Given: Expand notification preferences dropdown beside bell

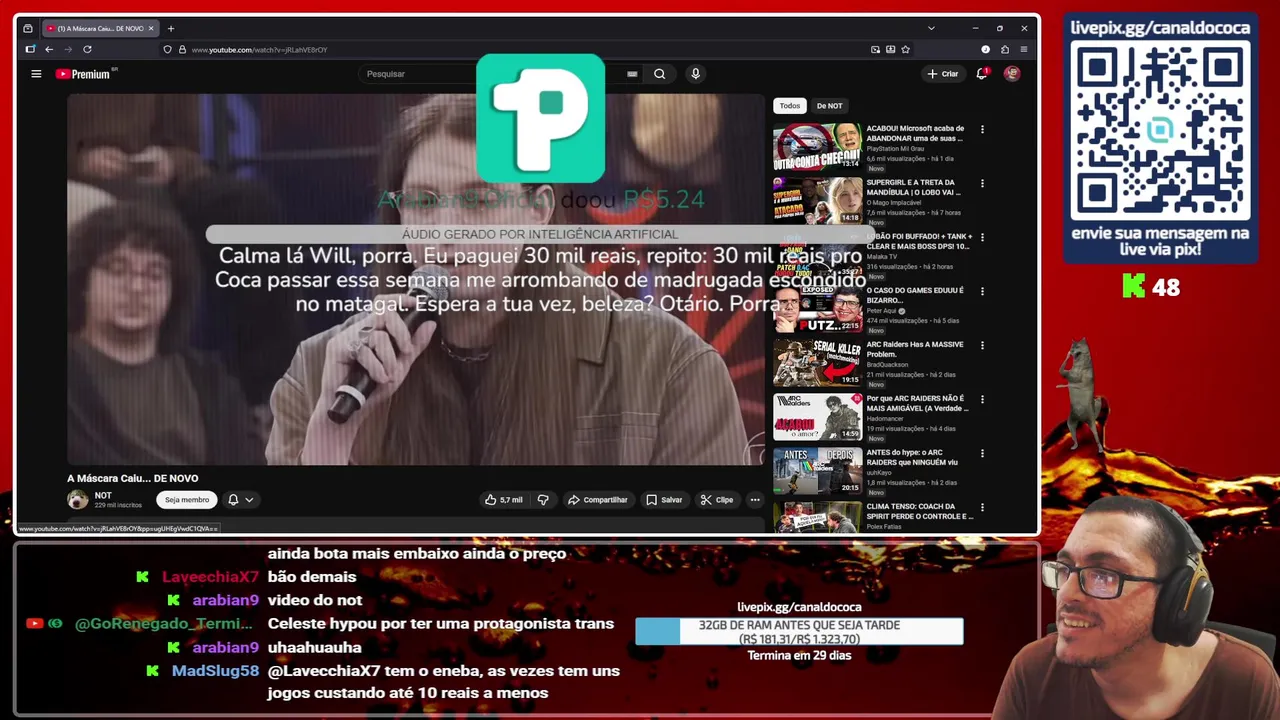Looking at the screenshot, I should pyautogui.click(x=249, y=500).
